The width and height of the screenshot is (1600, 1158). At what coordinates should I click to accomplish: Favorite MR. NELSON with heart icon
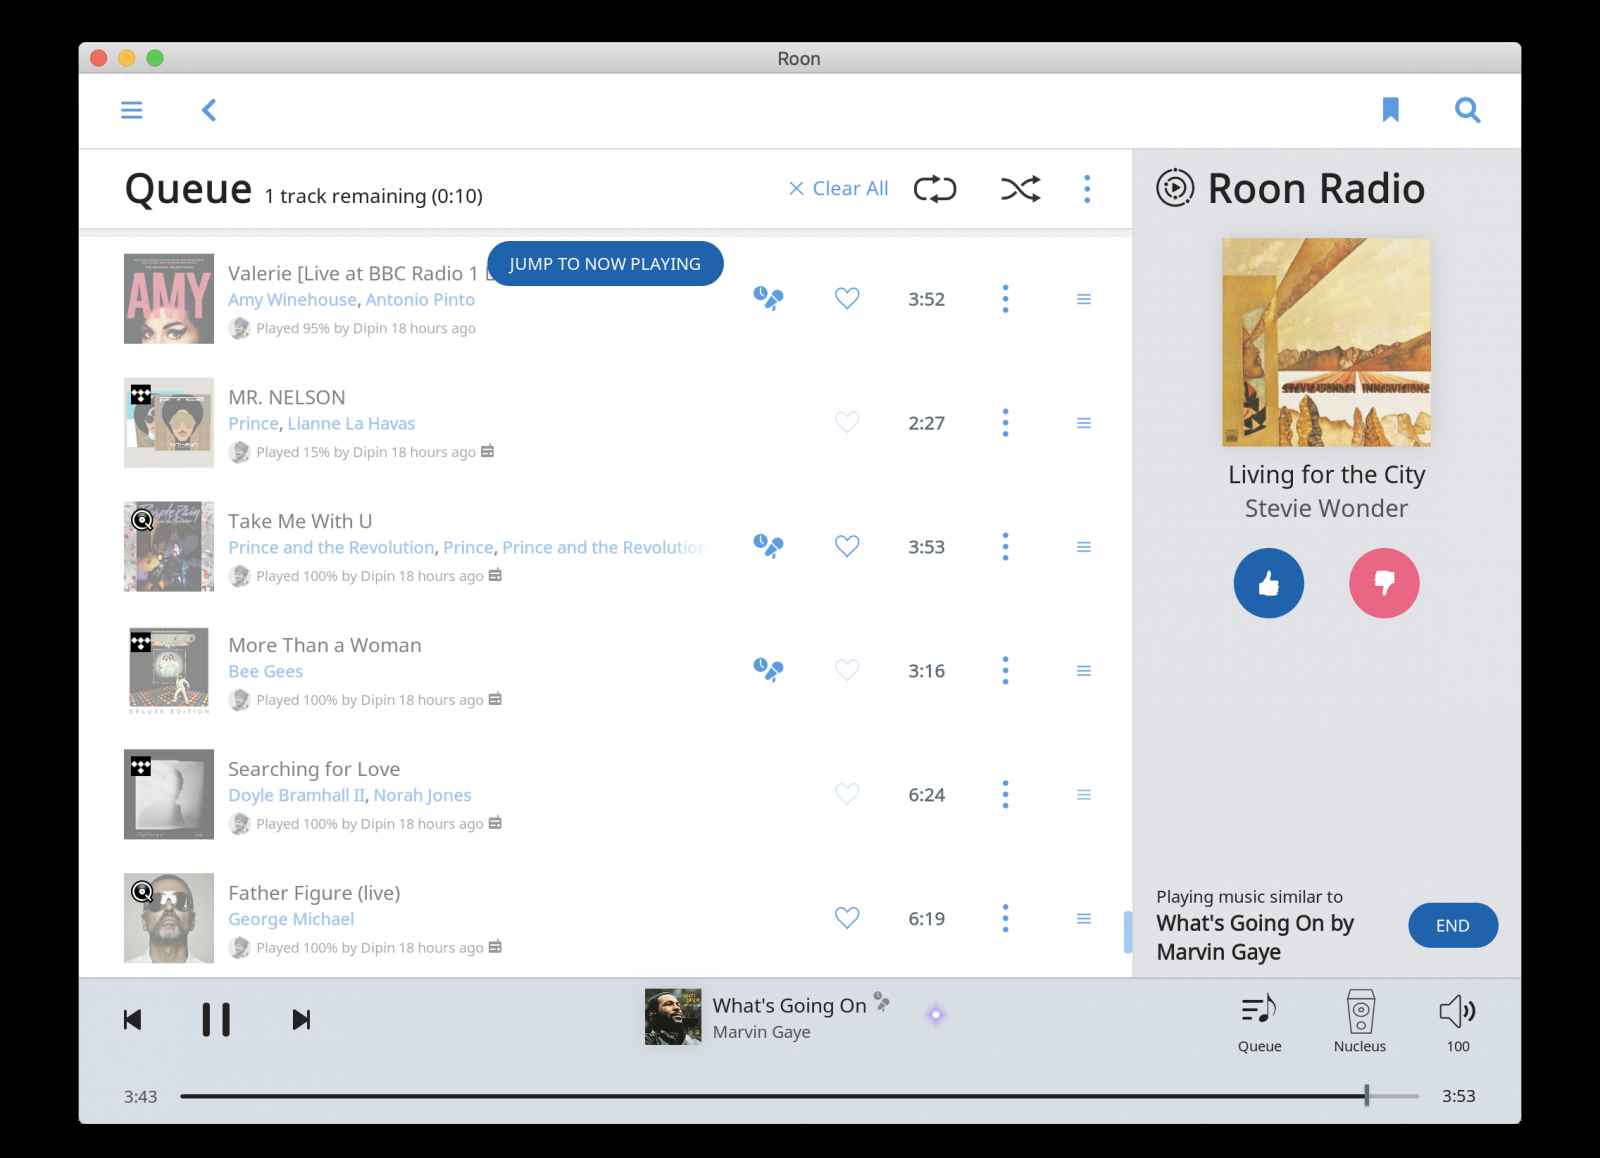click(x=847, y=422)
